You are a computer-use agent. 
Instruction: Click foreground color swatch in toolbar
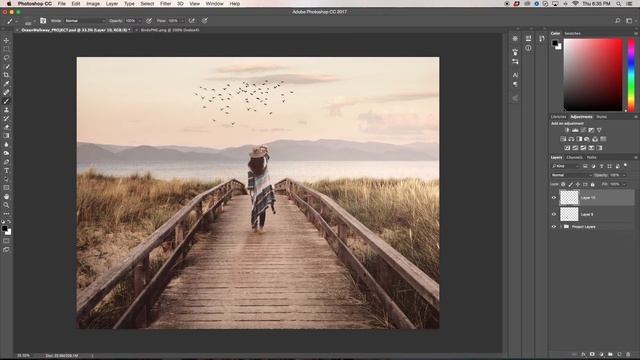(4, 229)
